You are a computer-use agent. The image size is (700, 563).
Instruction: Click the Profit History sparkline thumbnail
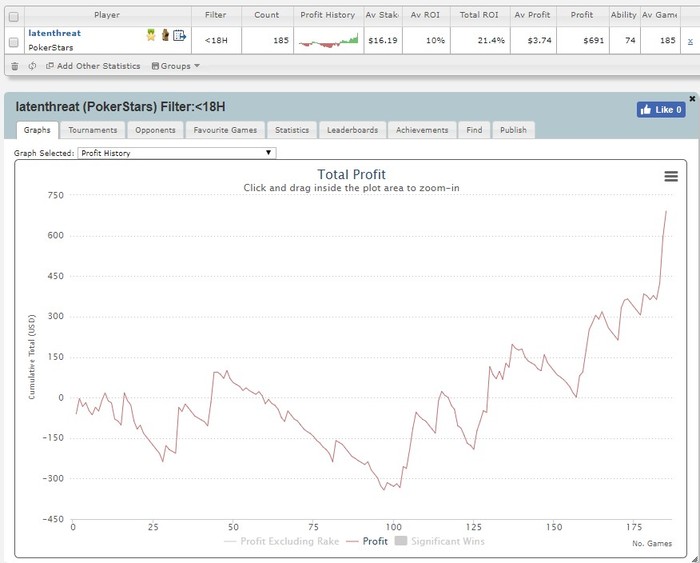coord(328,41)
